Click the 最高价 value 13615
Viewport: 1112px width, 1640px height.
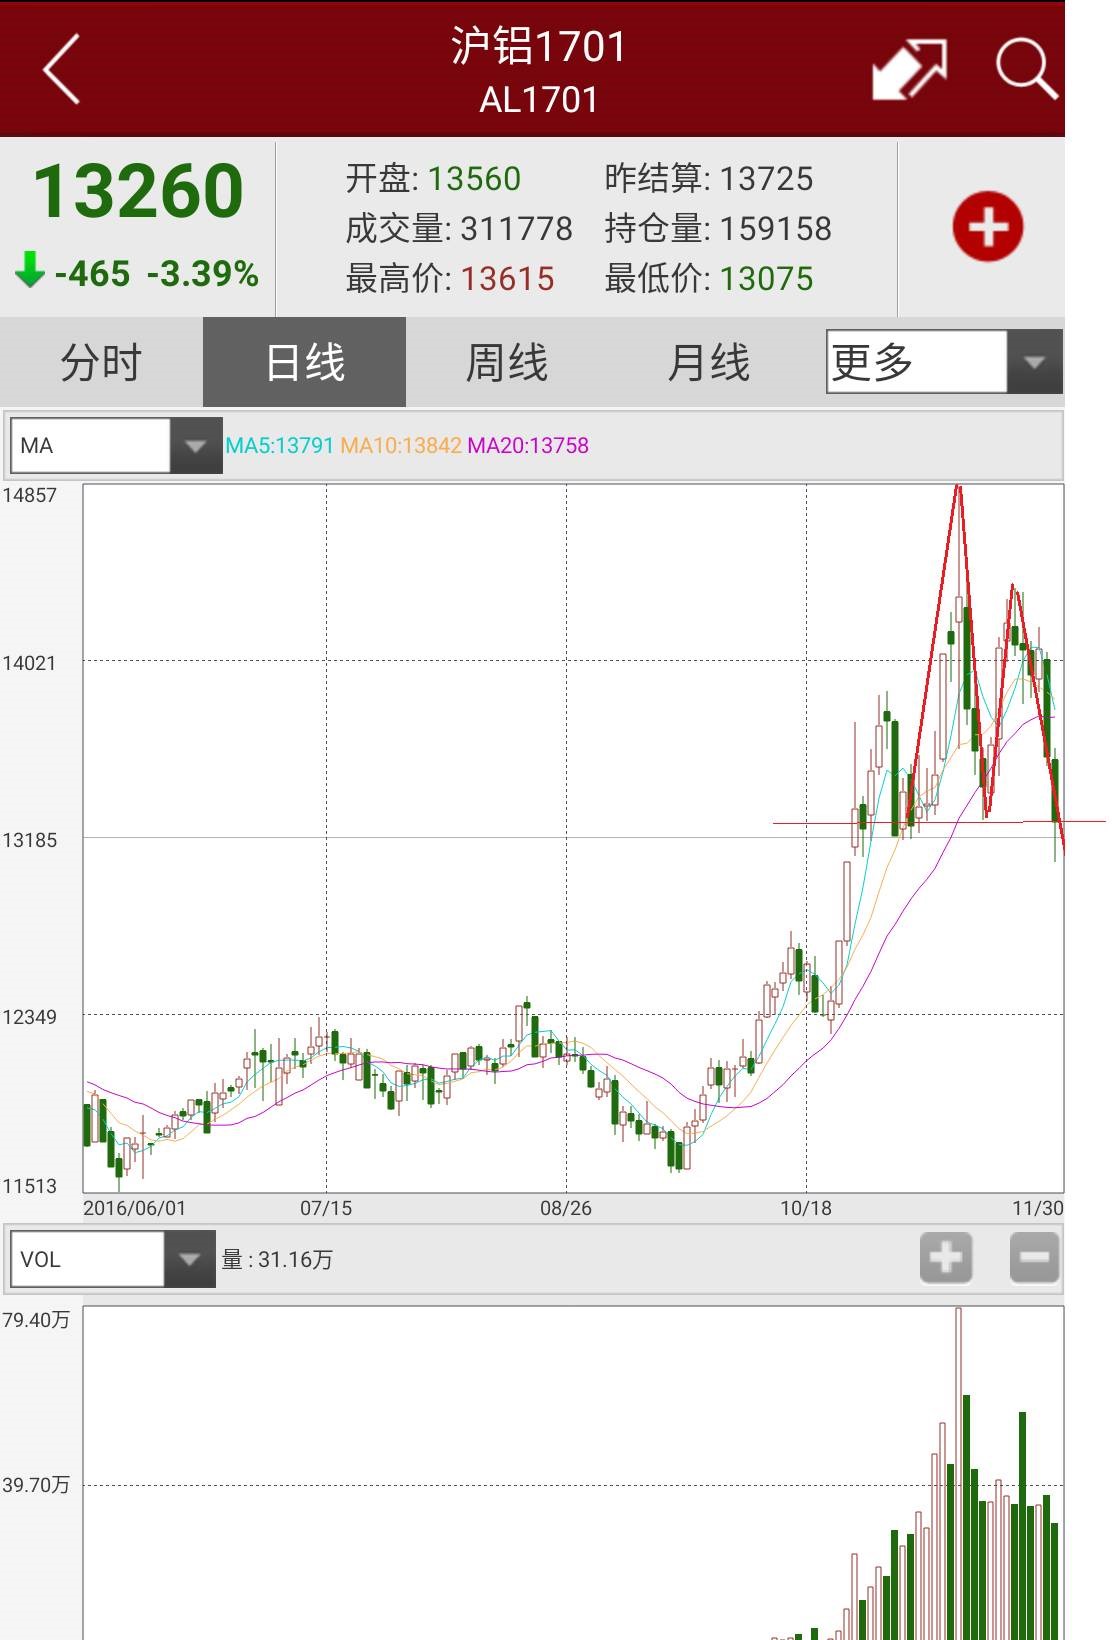click(x=507, y=279)
